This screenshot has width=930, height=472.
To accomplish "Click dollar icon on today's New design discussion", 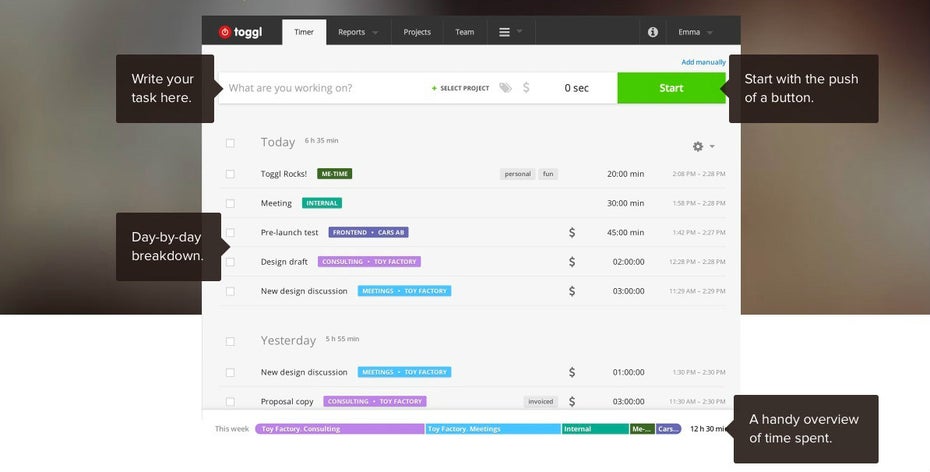I will (572, 291).
